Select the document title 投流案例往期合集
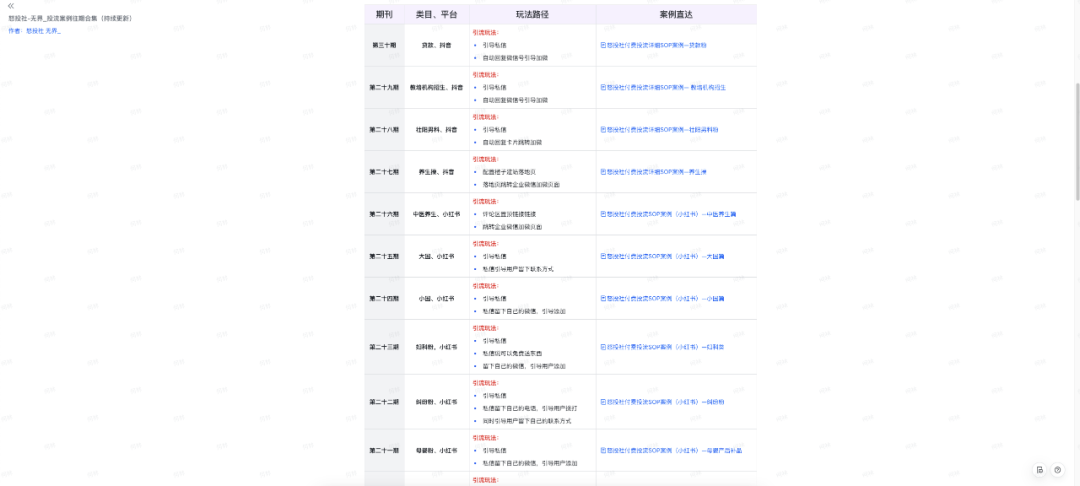 pyautogui.click(x=68, y=18)
